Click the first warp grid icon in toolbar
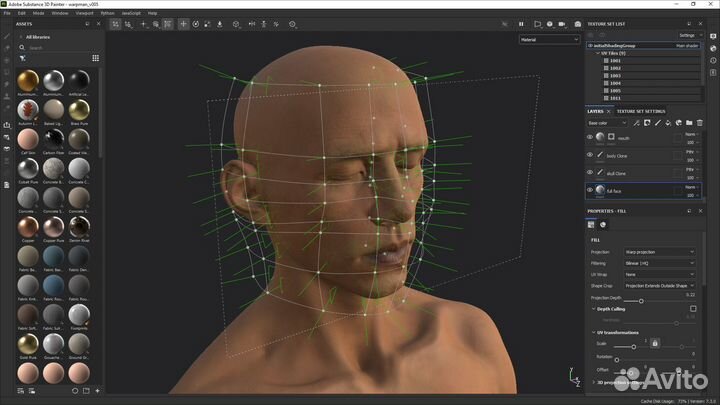Screen dimensions: 720x405 coord(115,24)
